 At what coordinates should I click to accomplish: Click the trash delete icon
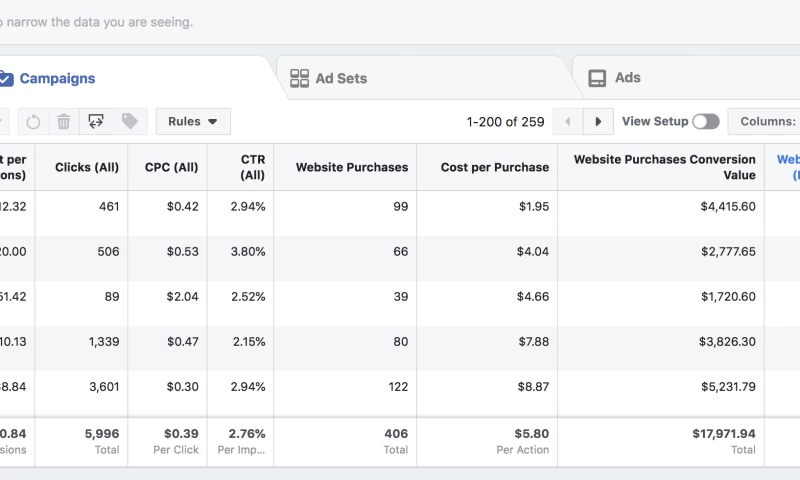64,122
